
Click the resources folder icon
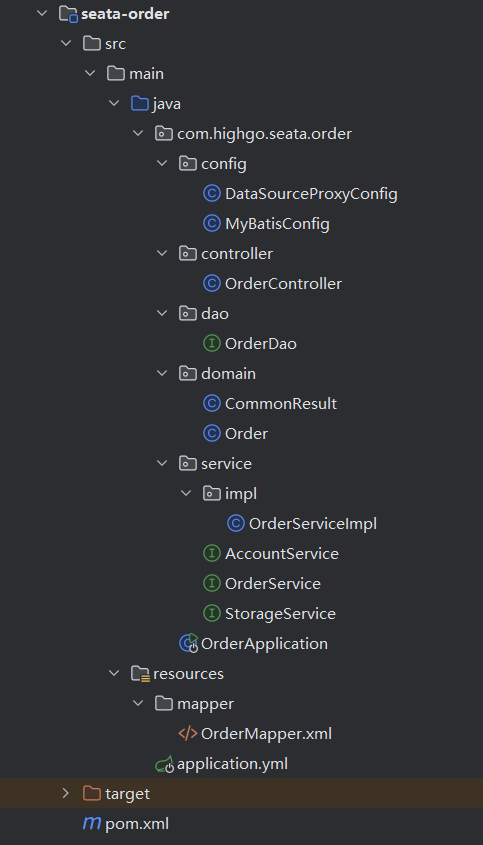coord(140,674)
